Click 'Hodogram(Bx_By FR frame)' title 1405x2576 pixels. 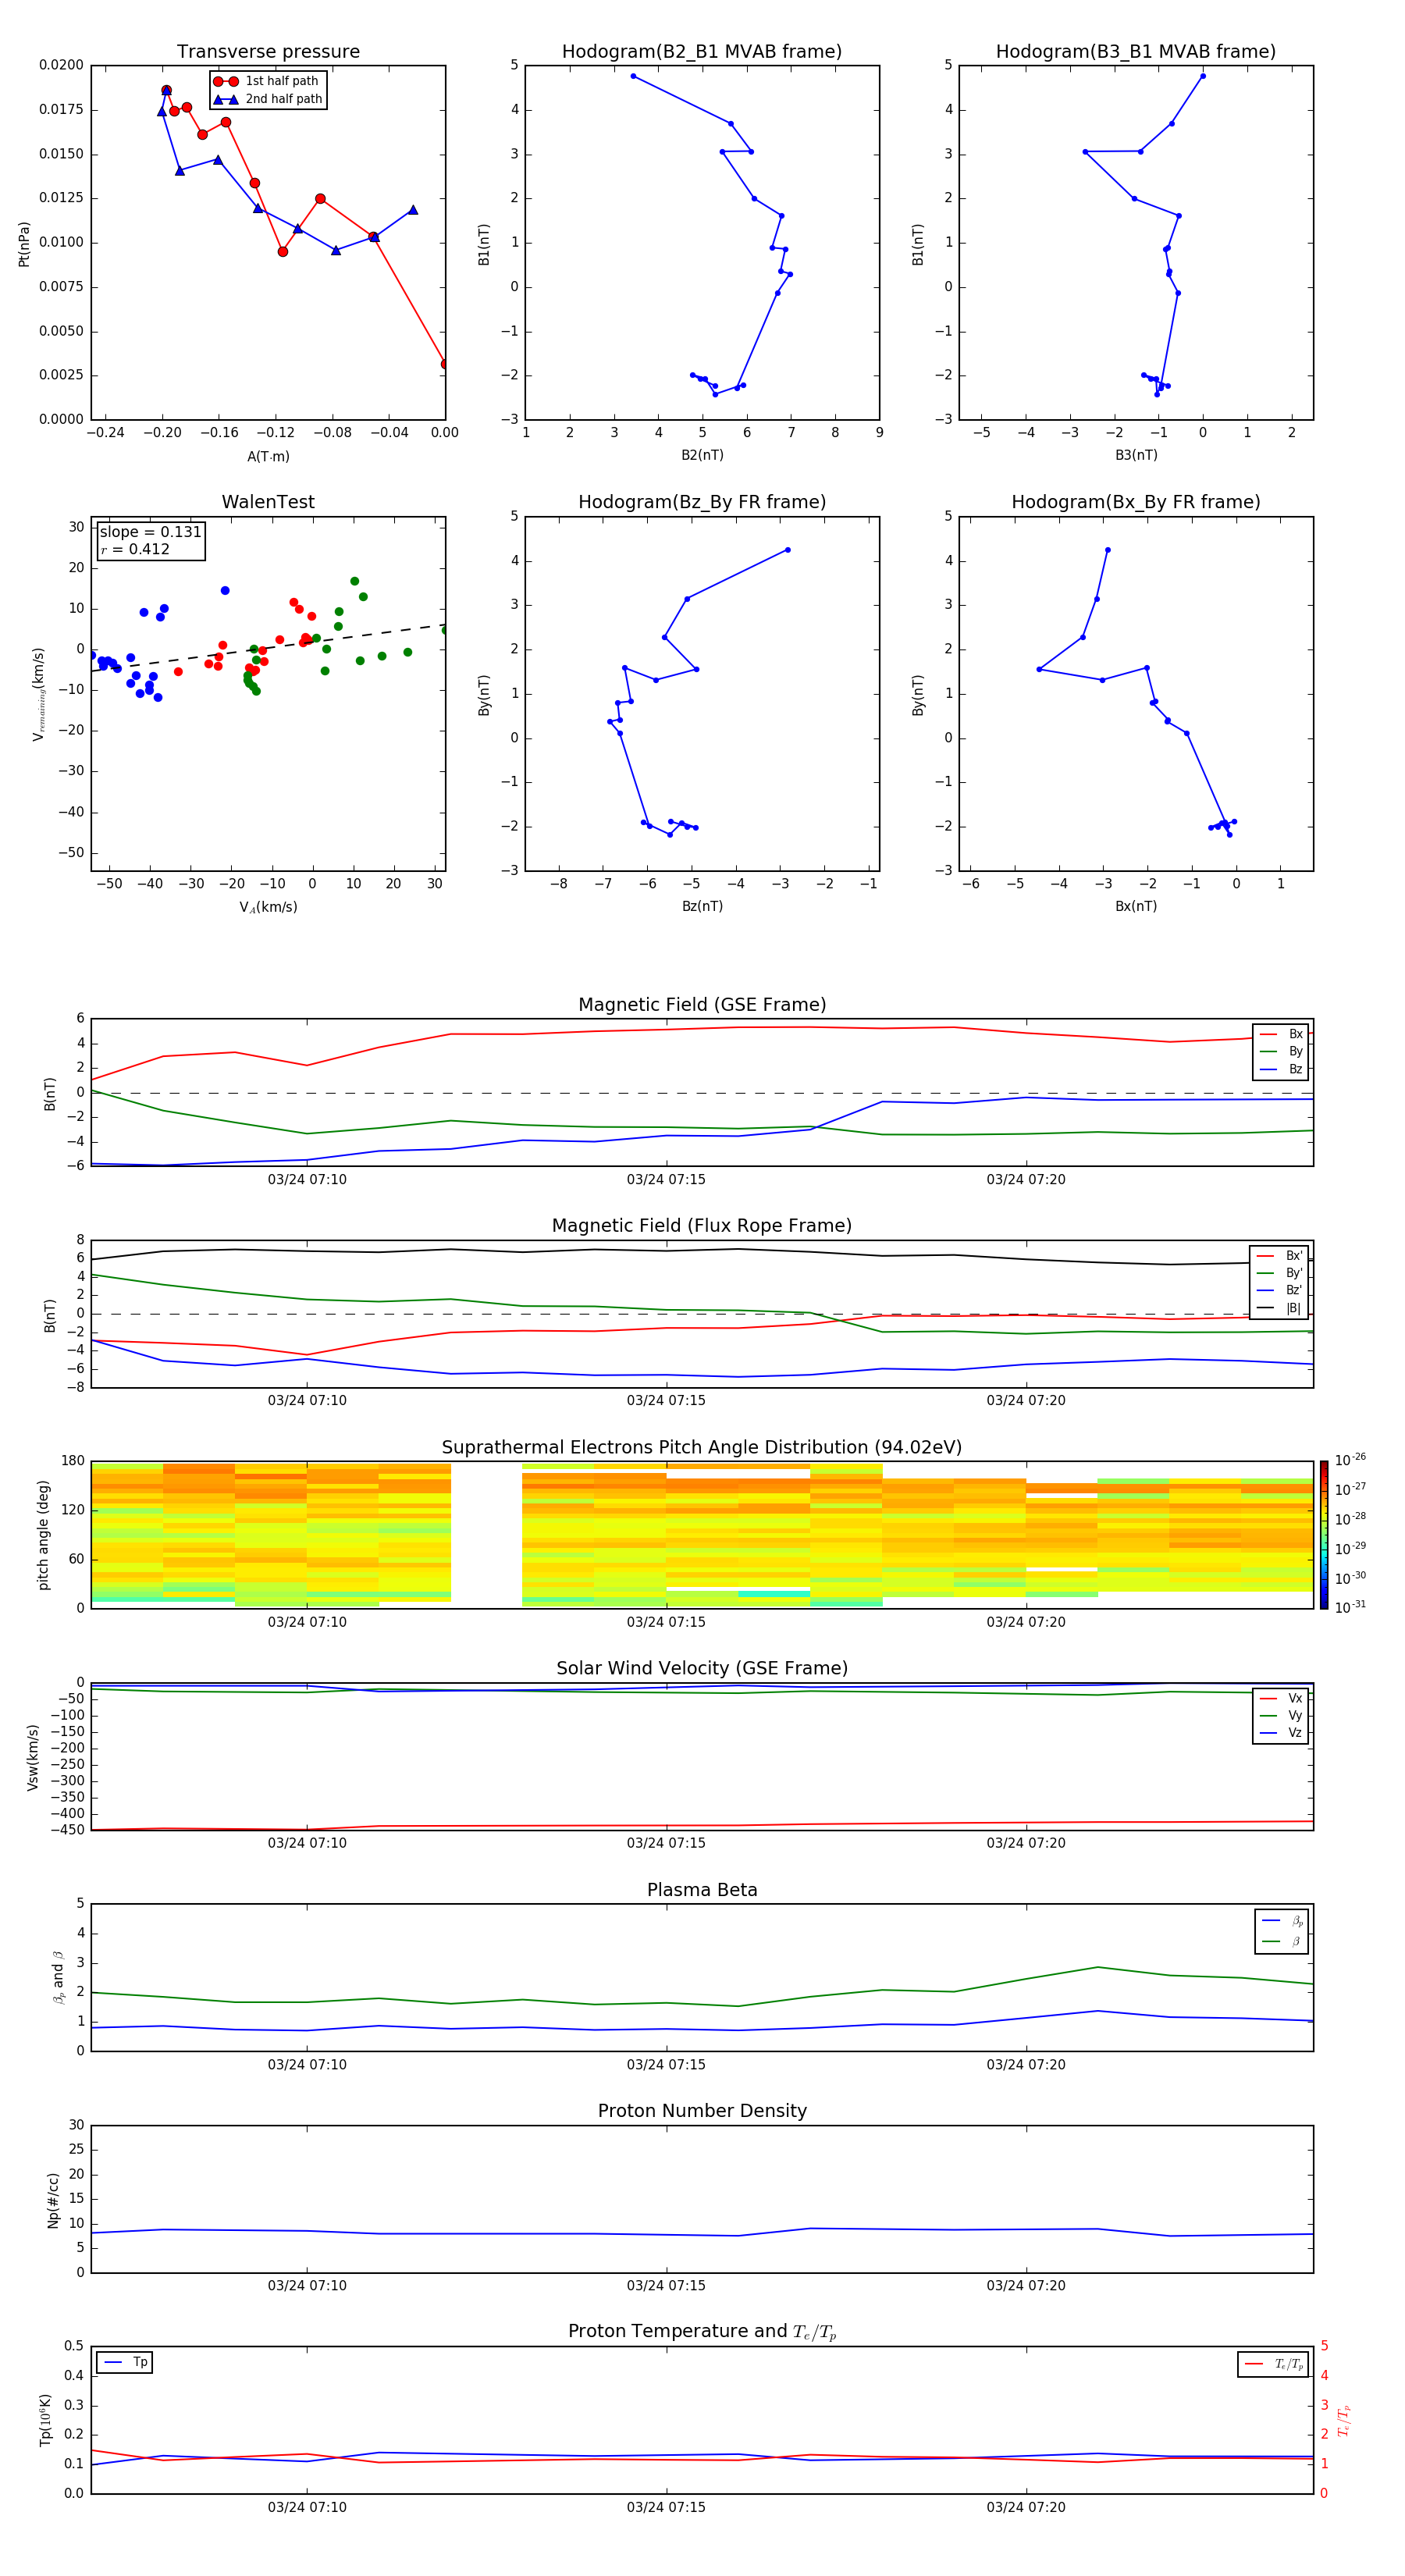[1136, 502]
